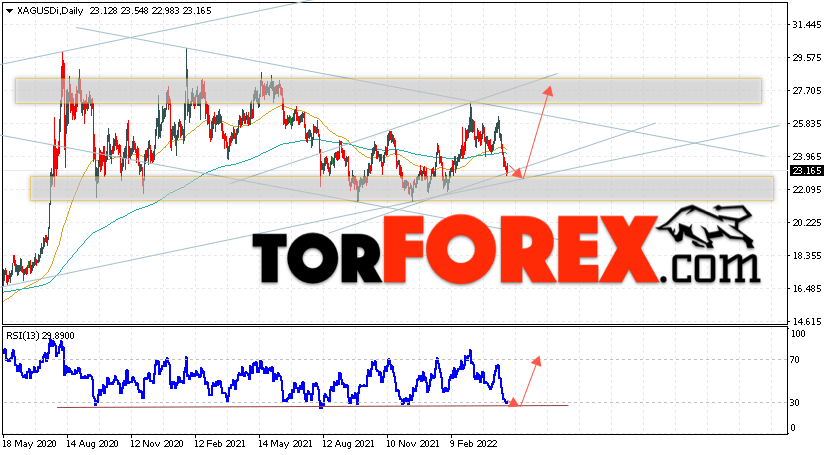Screen dimensions: 828x455
Task: Click the 9 Feb 2022 date label
Action: pyautogui.click(x=474, y=444)
